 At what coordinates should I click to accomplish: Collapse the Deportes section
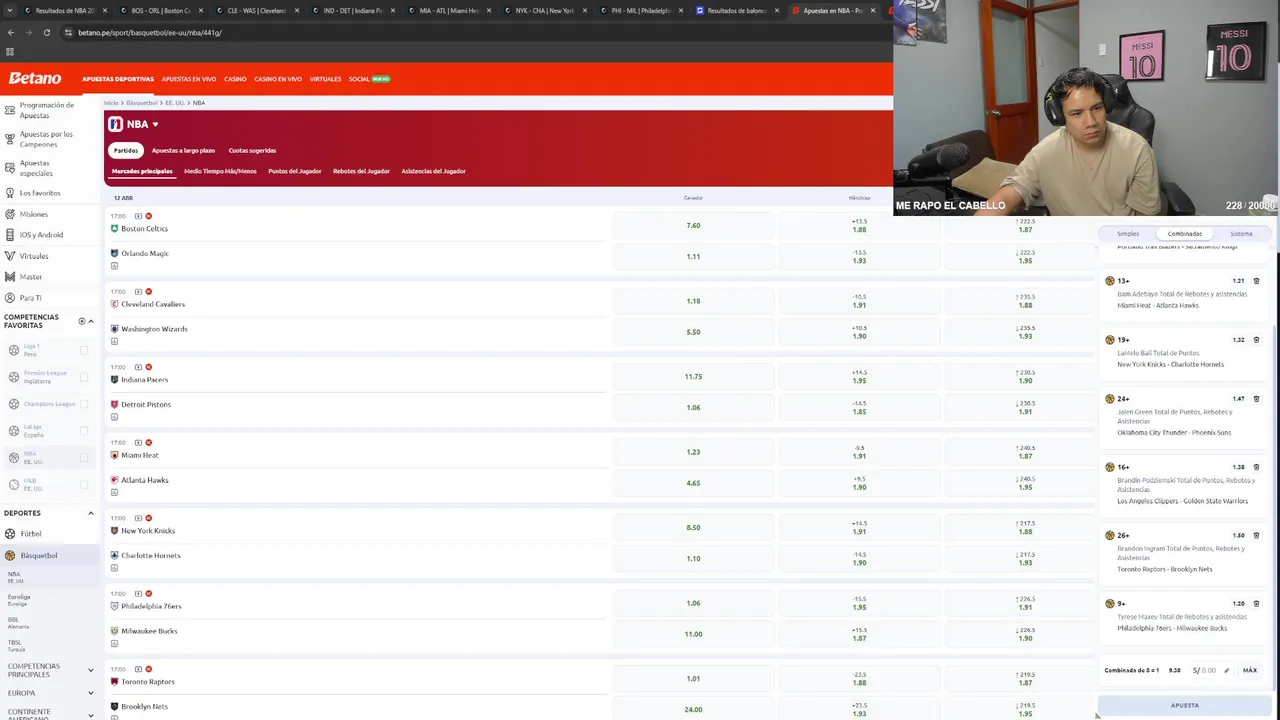click(91, 513)
